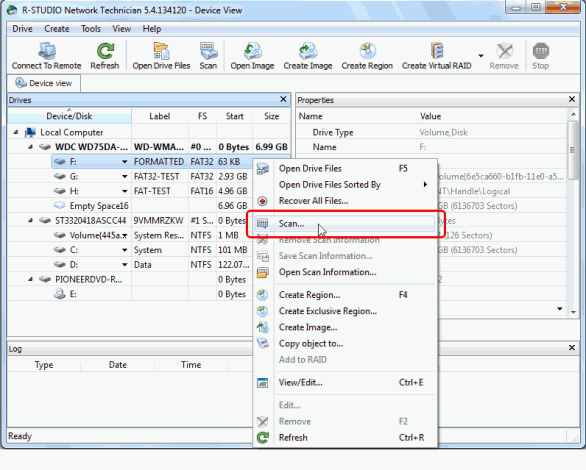Screen dimensions: 586x470
Task: Choose Create Image... in context menu
Action: point(345,327)
